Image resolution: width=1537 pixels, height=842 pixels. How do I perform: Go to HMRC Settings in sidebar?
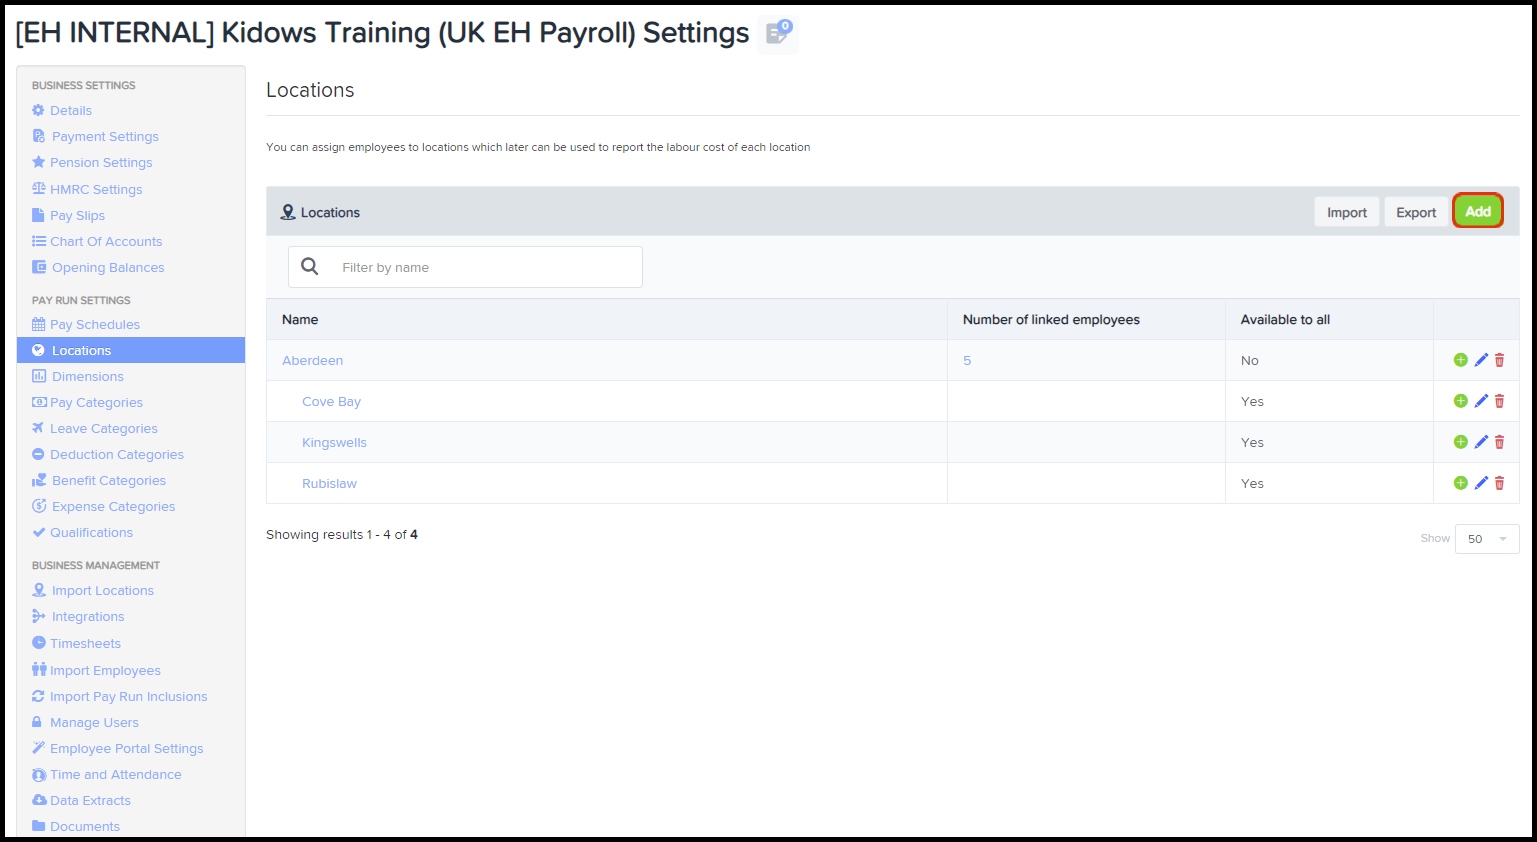tap(96, 189)
